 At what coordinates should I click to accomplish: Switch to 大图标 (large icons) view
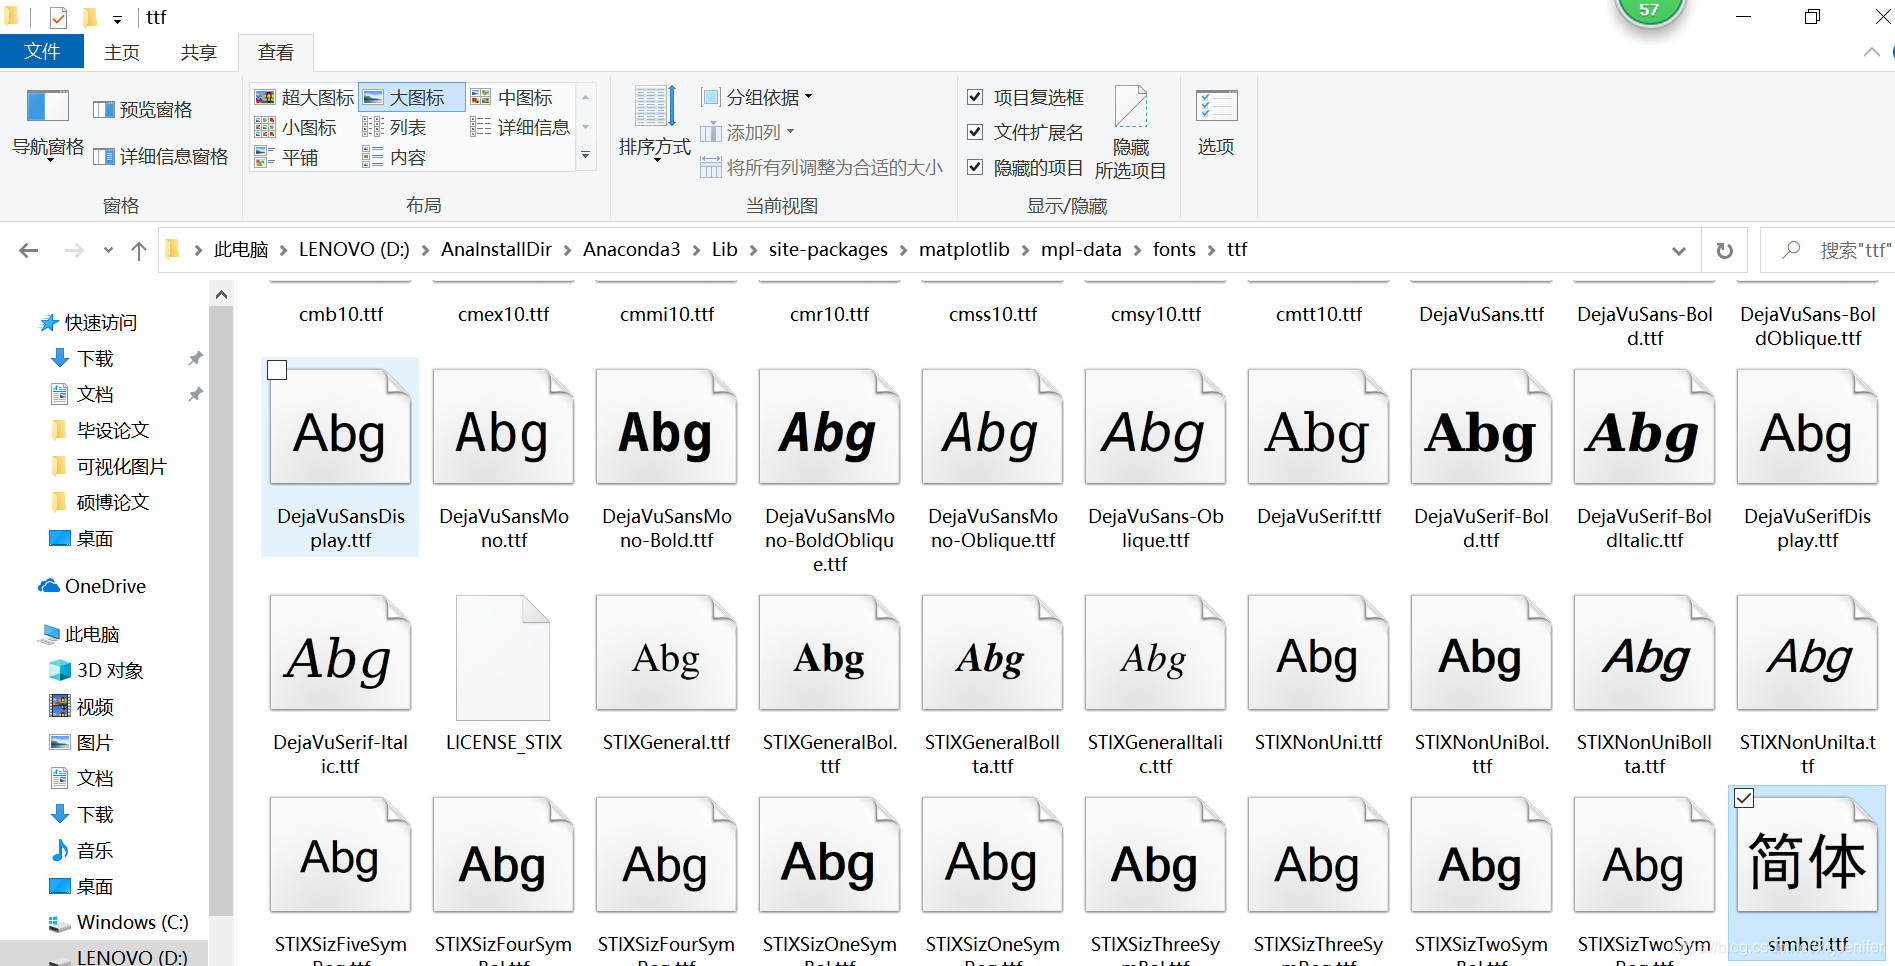click(411, 97)
